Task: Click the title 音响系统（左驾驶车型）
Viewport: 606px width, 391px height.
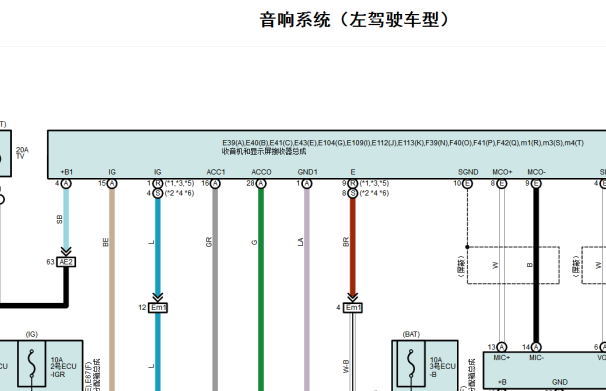Action: [x=354, y=20]
